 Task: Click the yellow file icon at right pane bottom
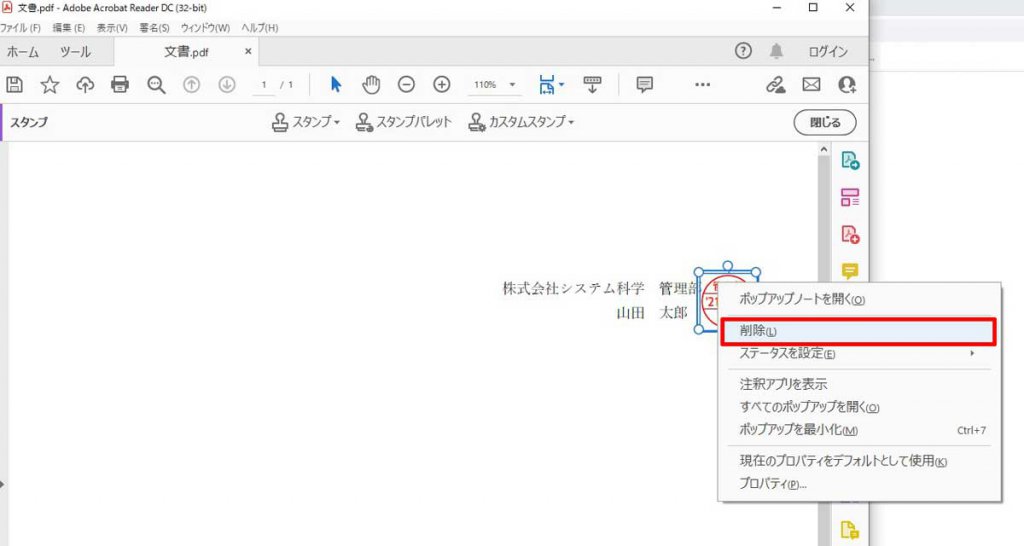[x=850, y=530]
